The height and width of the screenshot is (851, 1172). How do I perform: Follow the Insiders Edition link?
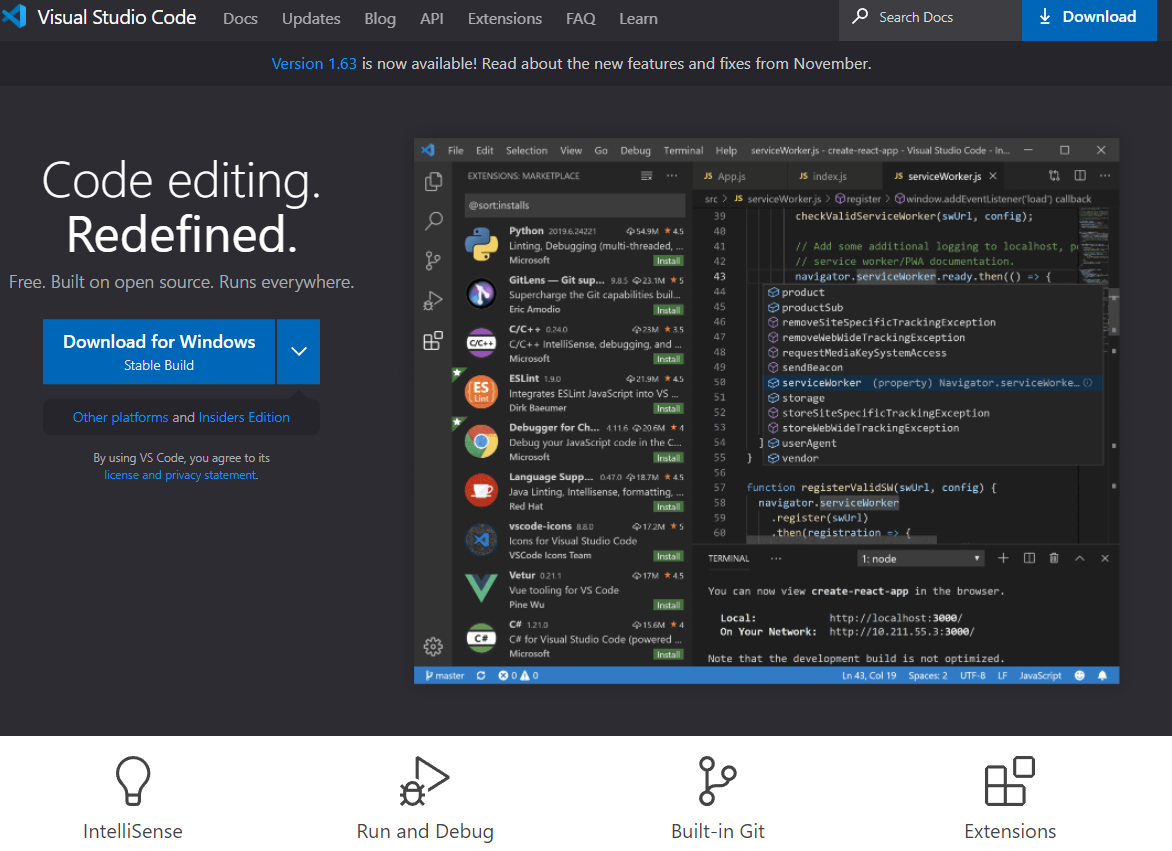coord(244,417)
